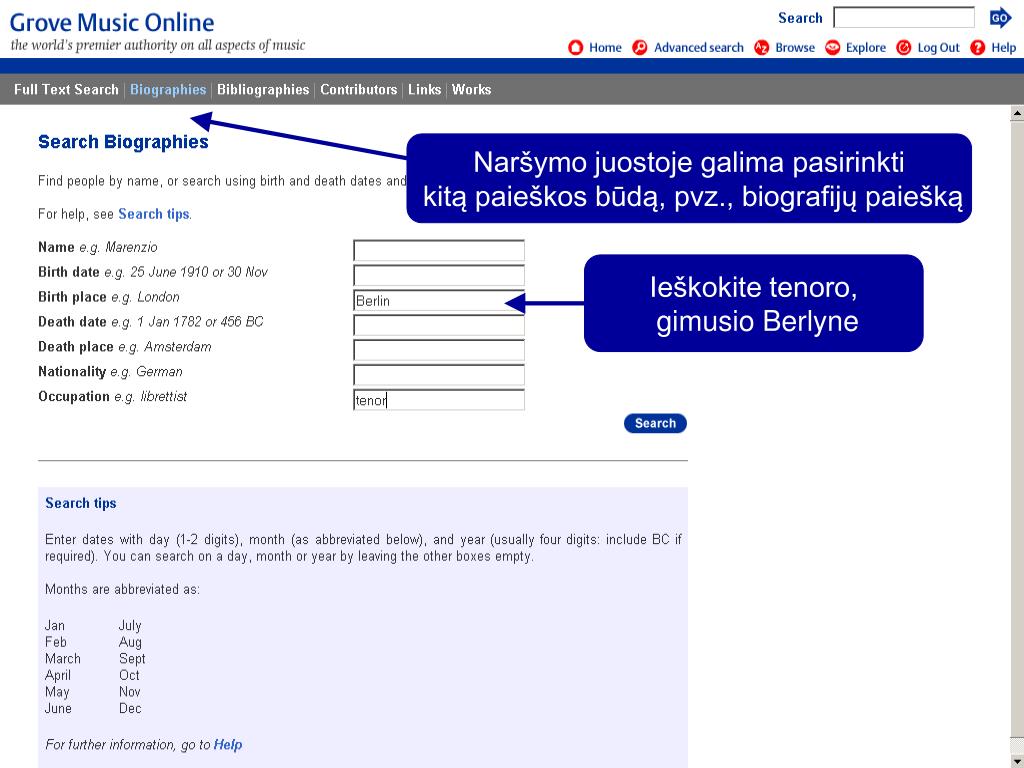This screenshot has height=768, width=1024.
Task: Click the Advanced search magnifier icon
Action: (640, 48)
